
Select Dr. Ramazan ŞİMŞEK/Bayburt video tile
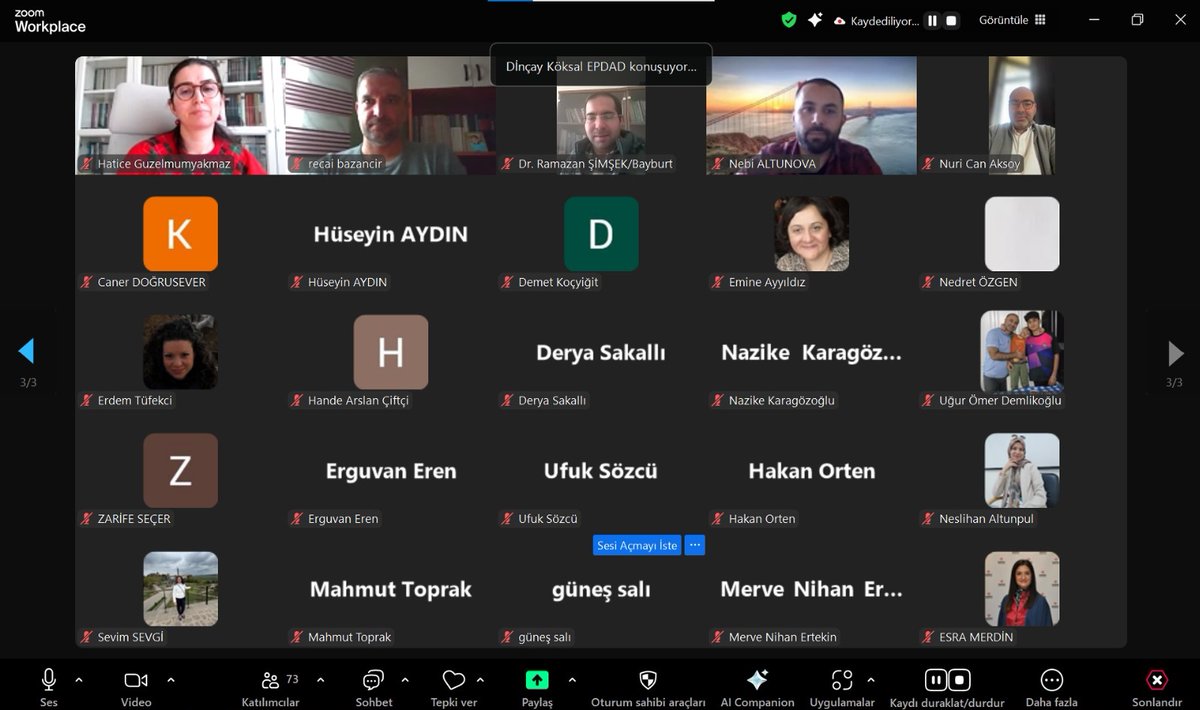tap(601, 115)
